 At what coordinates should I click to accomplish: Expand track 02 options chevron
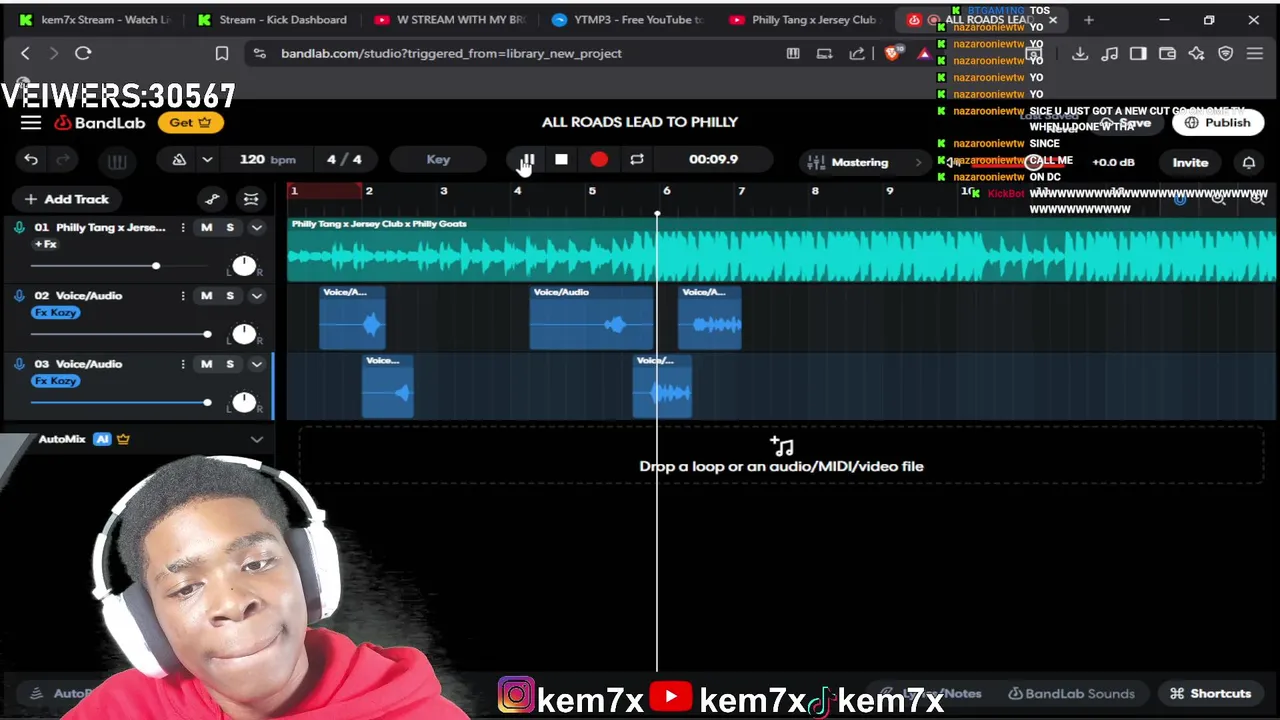(x=257, y=296)
